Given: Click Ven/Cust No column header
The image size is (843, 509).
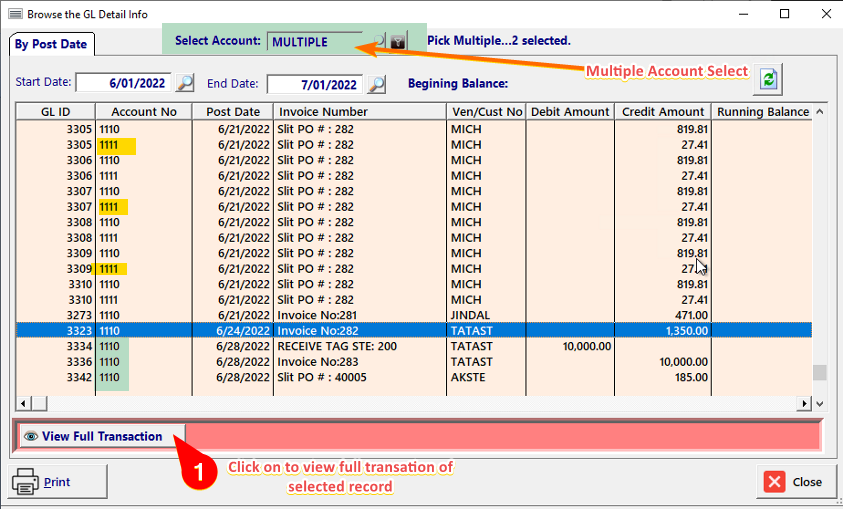Looking at the screenshot, I should pos(486,112).
